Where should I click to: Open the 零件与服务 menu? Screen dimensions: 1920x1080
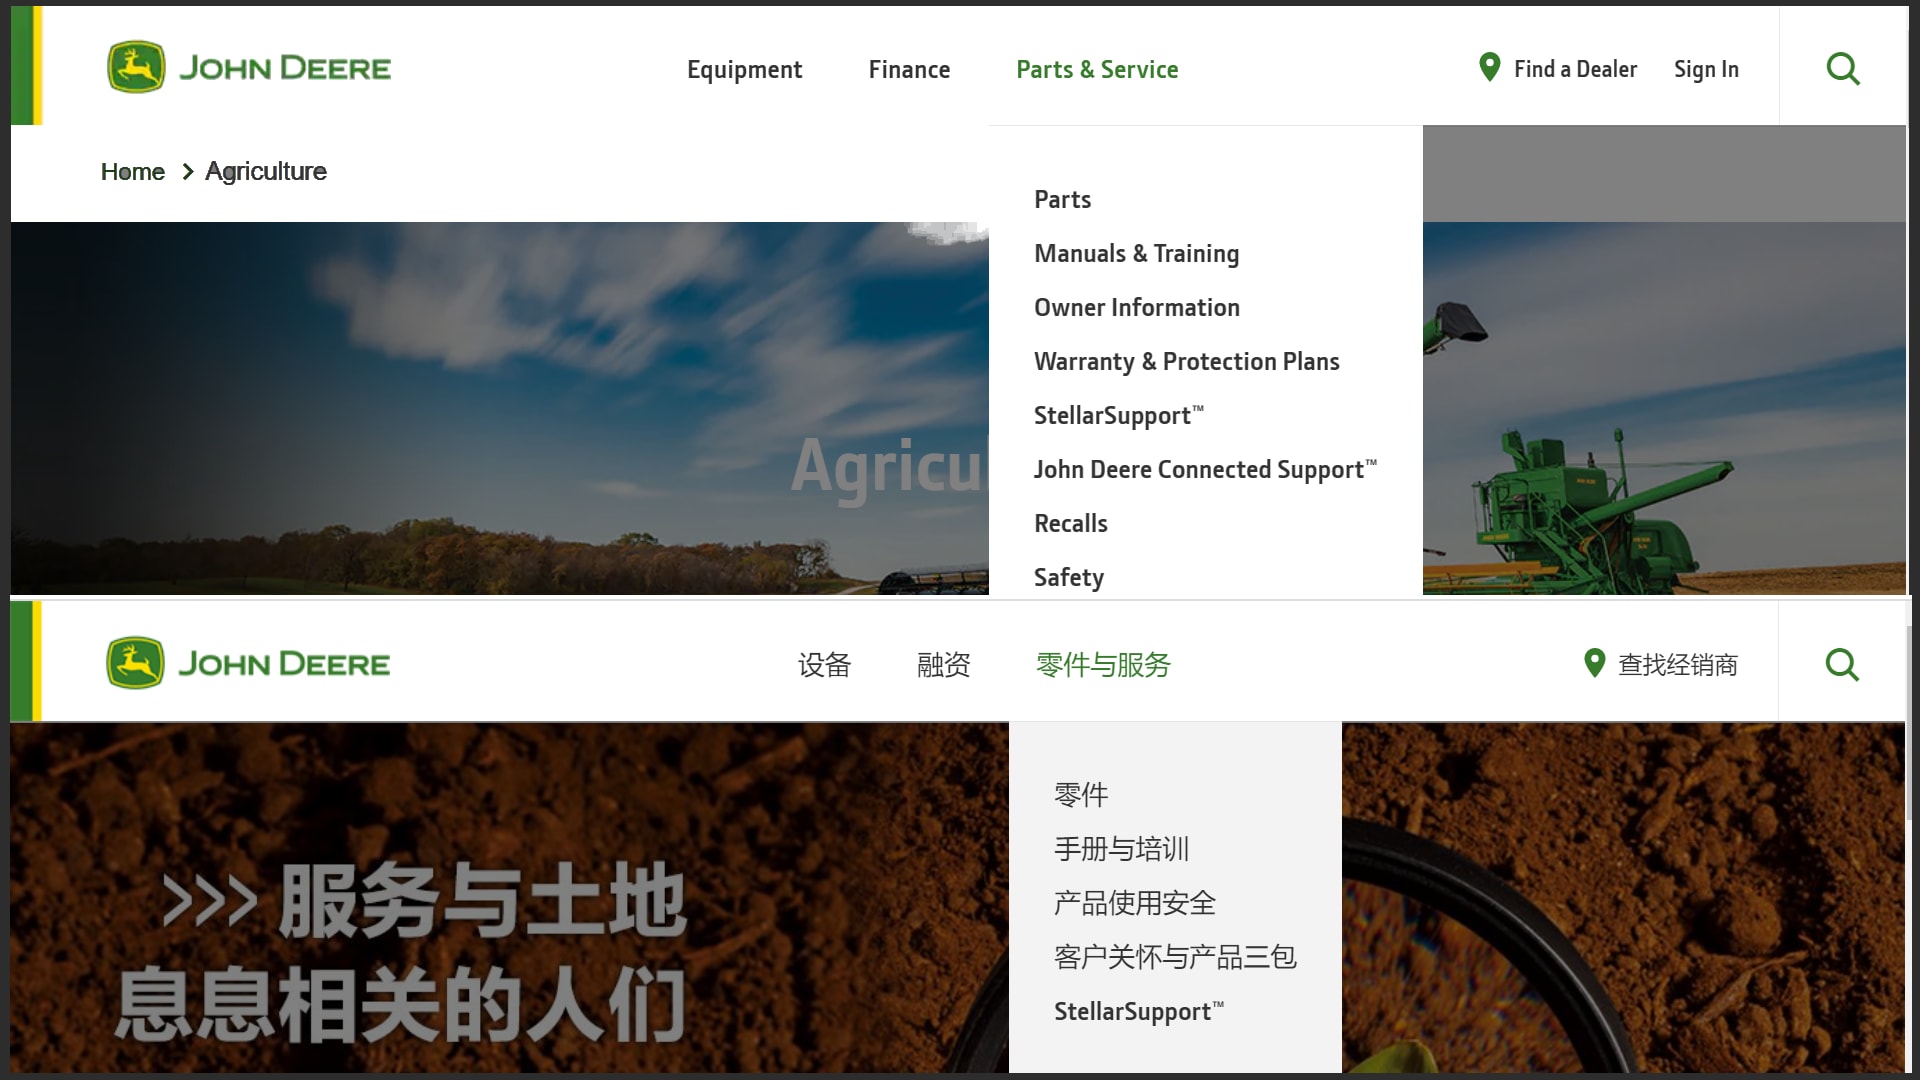pyautogui.click(x=1103, y=665)
